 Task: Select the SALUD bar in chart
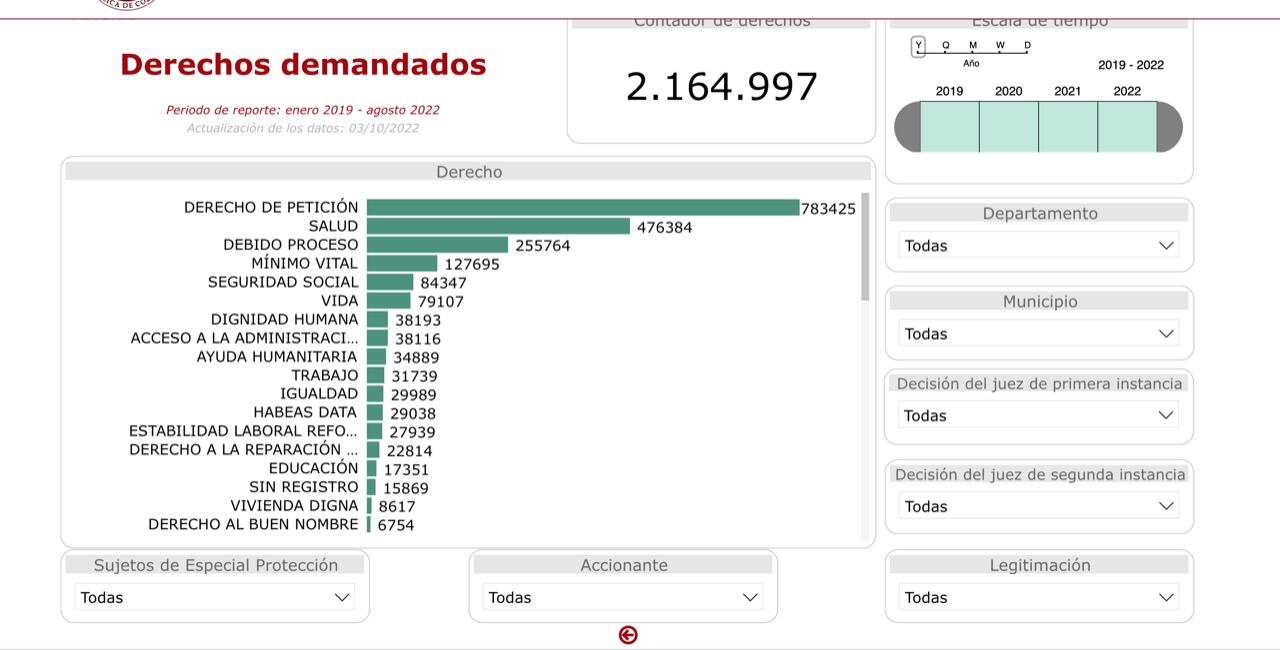(498, 227)
